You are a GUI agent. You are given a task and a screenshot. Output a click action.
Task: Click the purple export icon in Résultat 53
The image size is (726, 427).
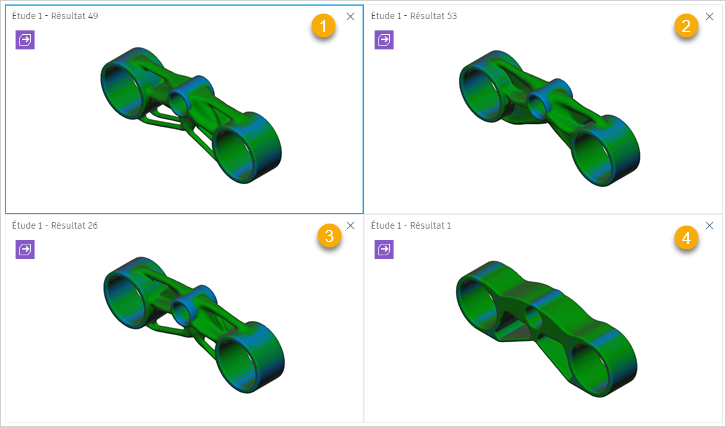pyautogui.click(x=384, y=40)
